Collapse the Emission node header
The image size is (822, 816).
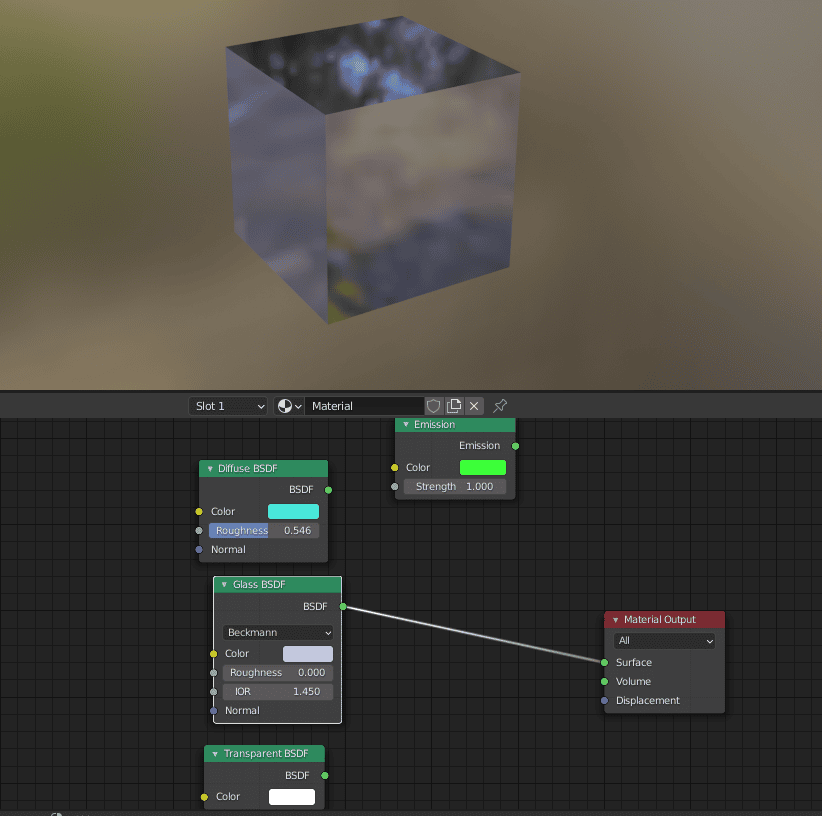tap(405, 424)
